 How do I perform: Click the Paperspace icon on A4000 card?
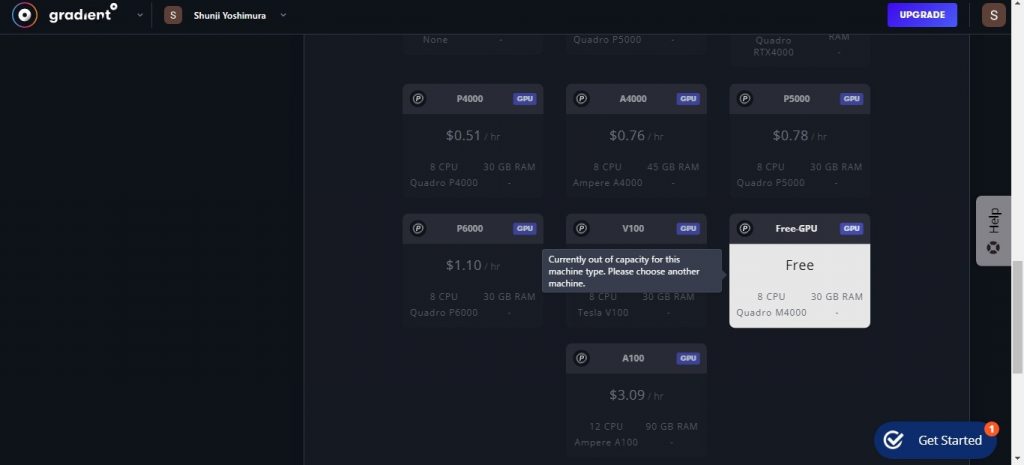581,99
